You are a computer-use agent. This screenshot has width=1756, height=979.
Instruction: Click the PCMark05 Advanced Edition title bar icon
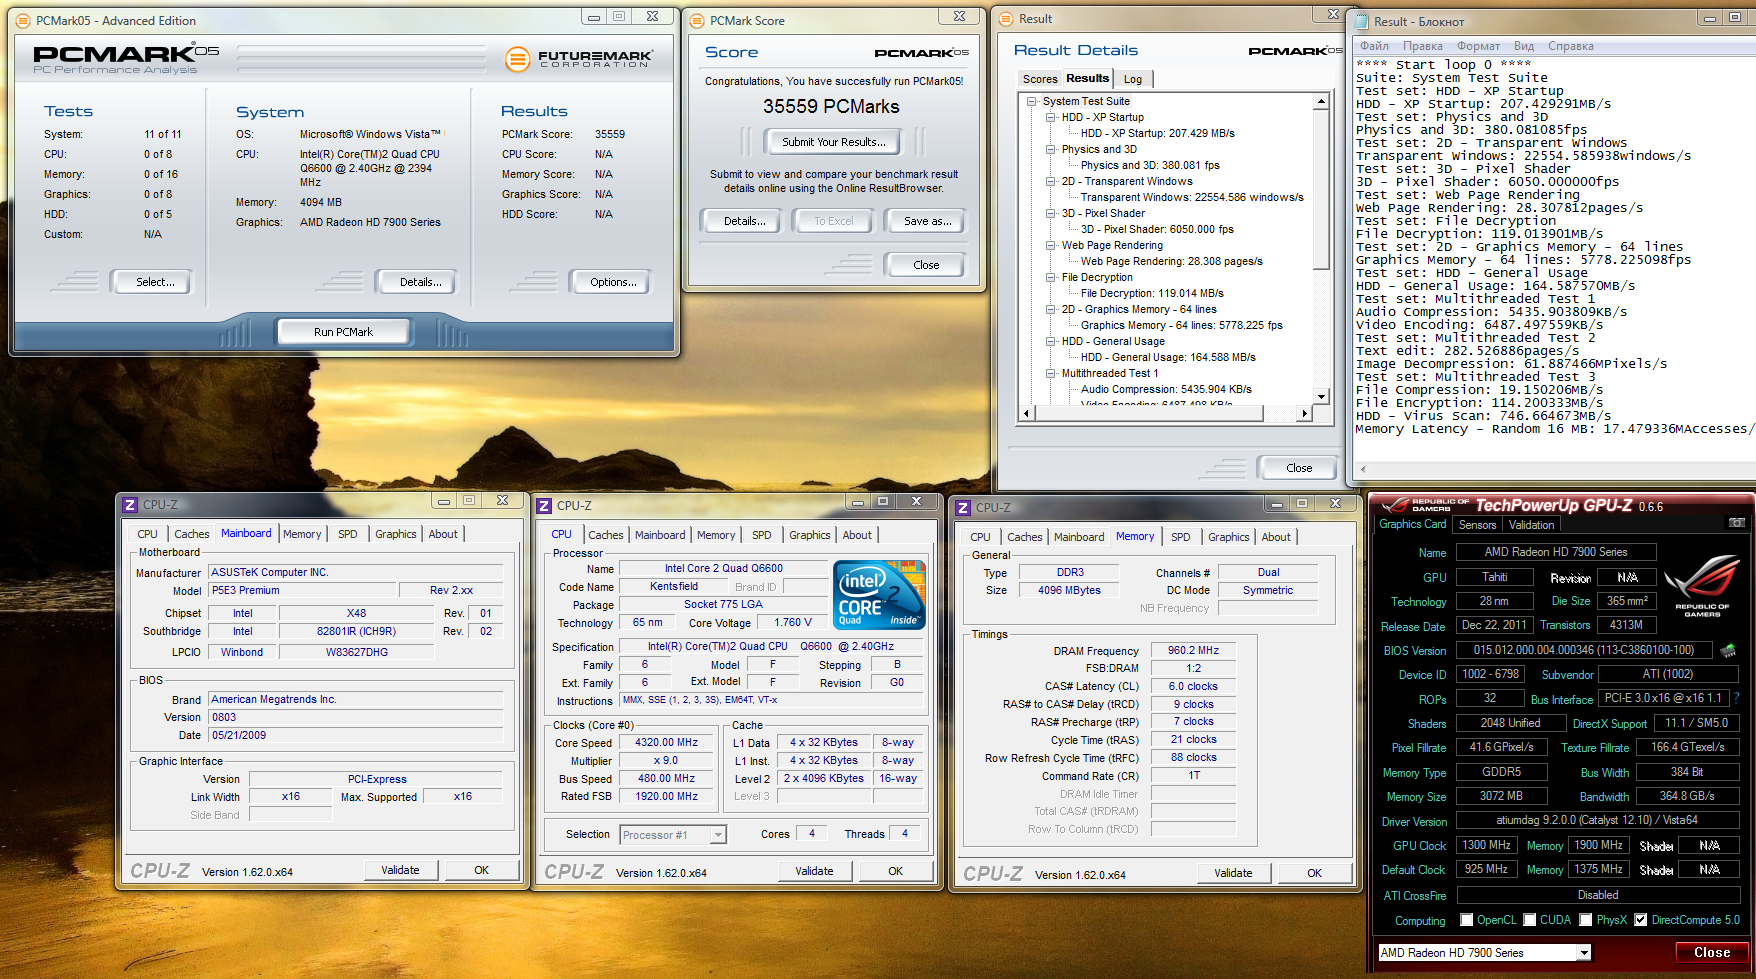[23, 20]
